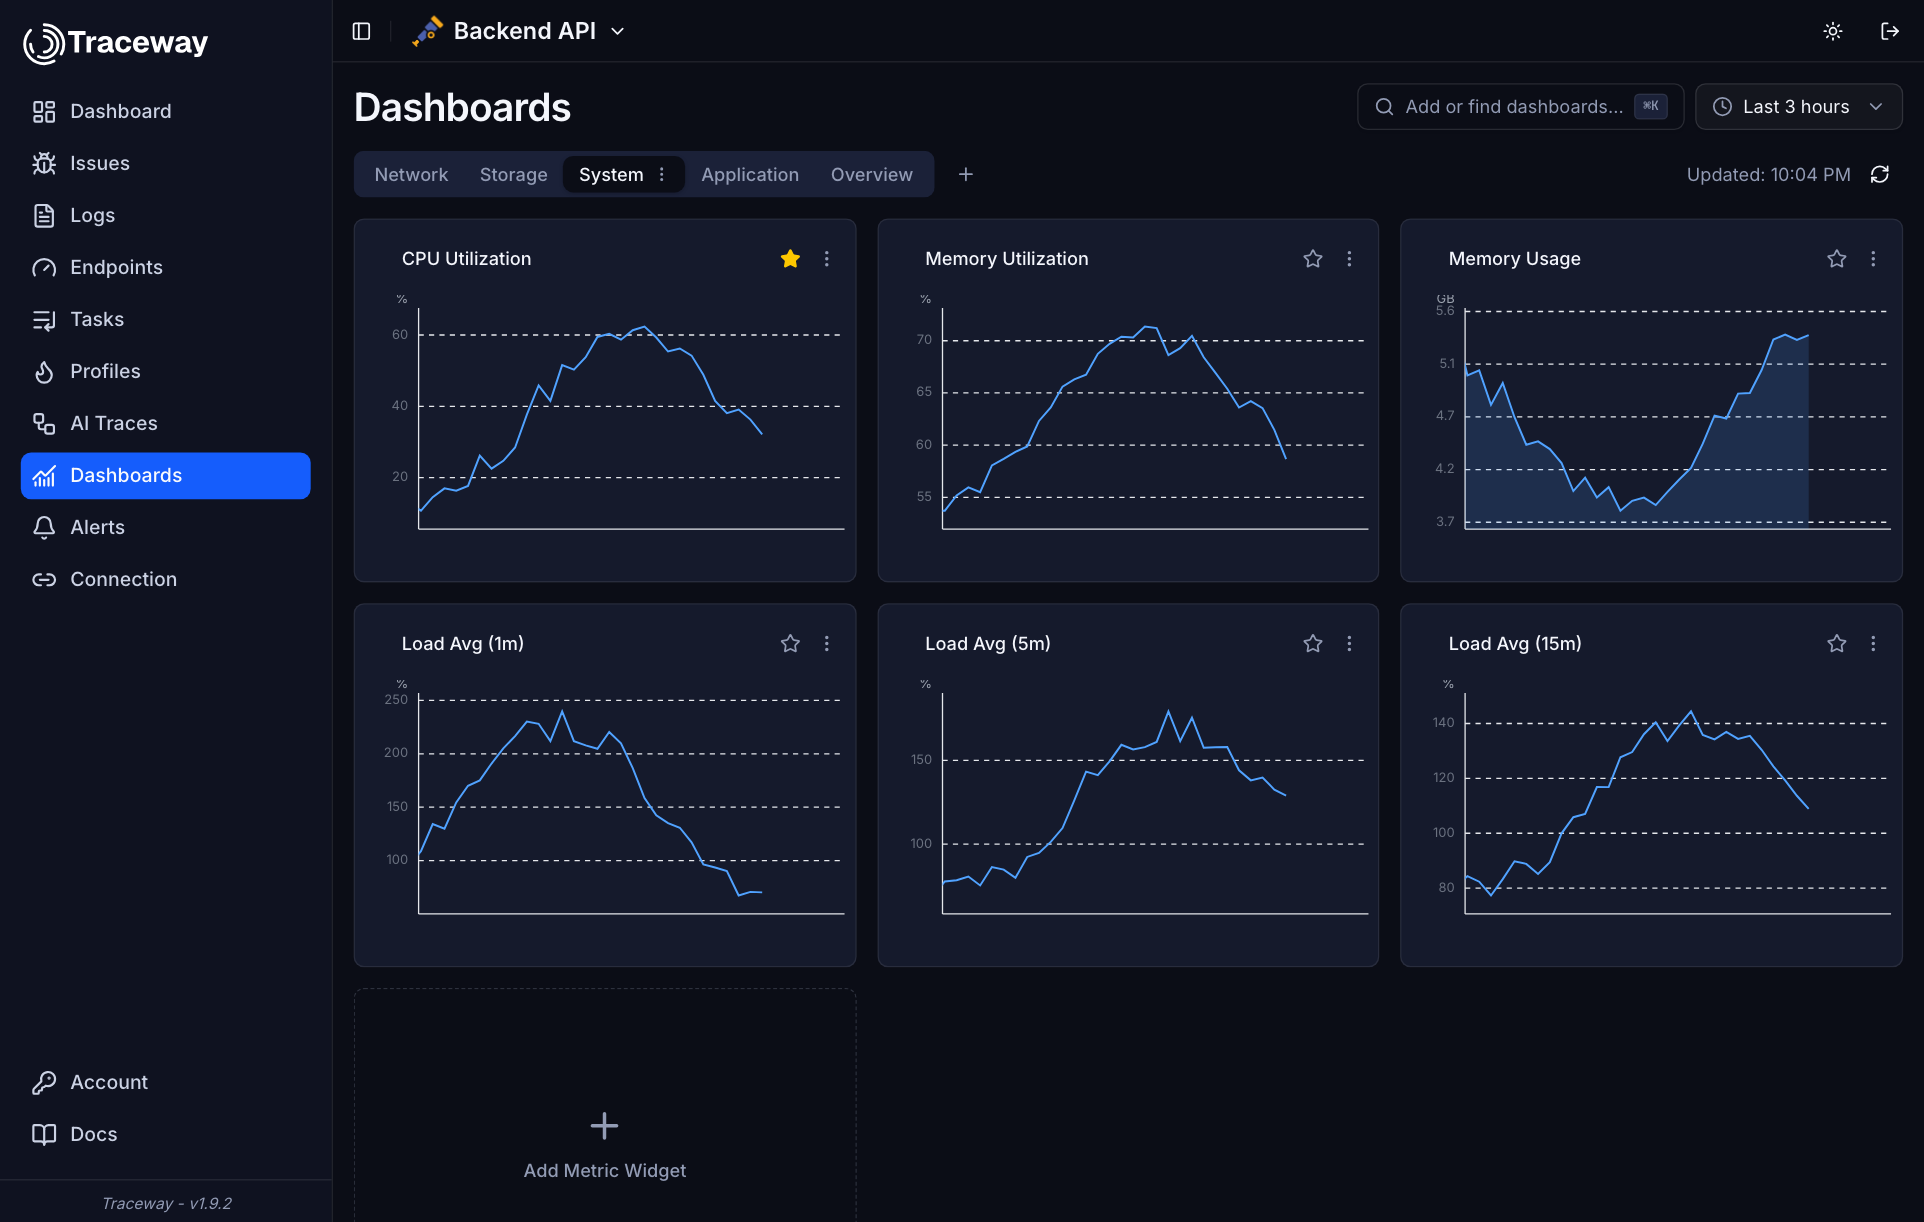
Task: Click the System tab label
Action: click(611, 174)
